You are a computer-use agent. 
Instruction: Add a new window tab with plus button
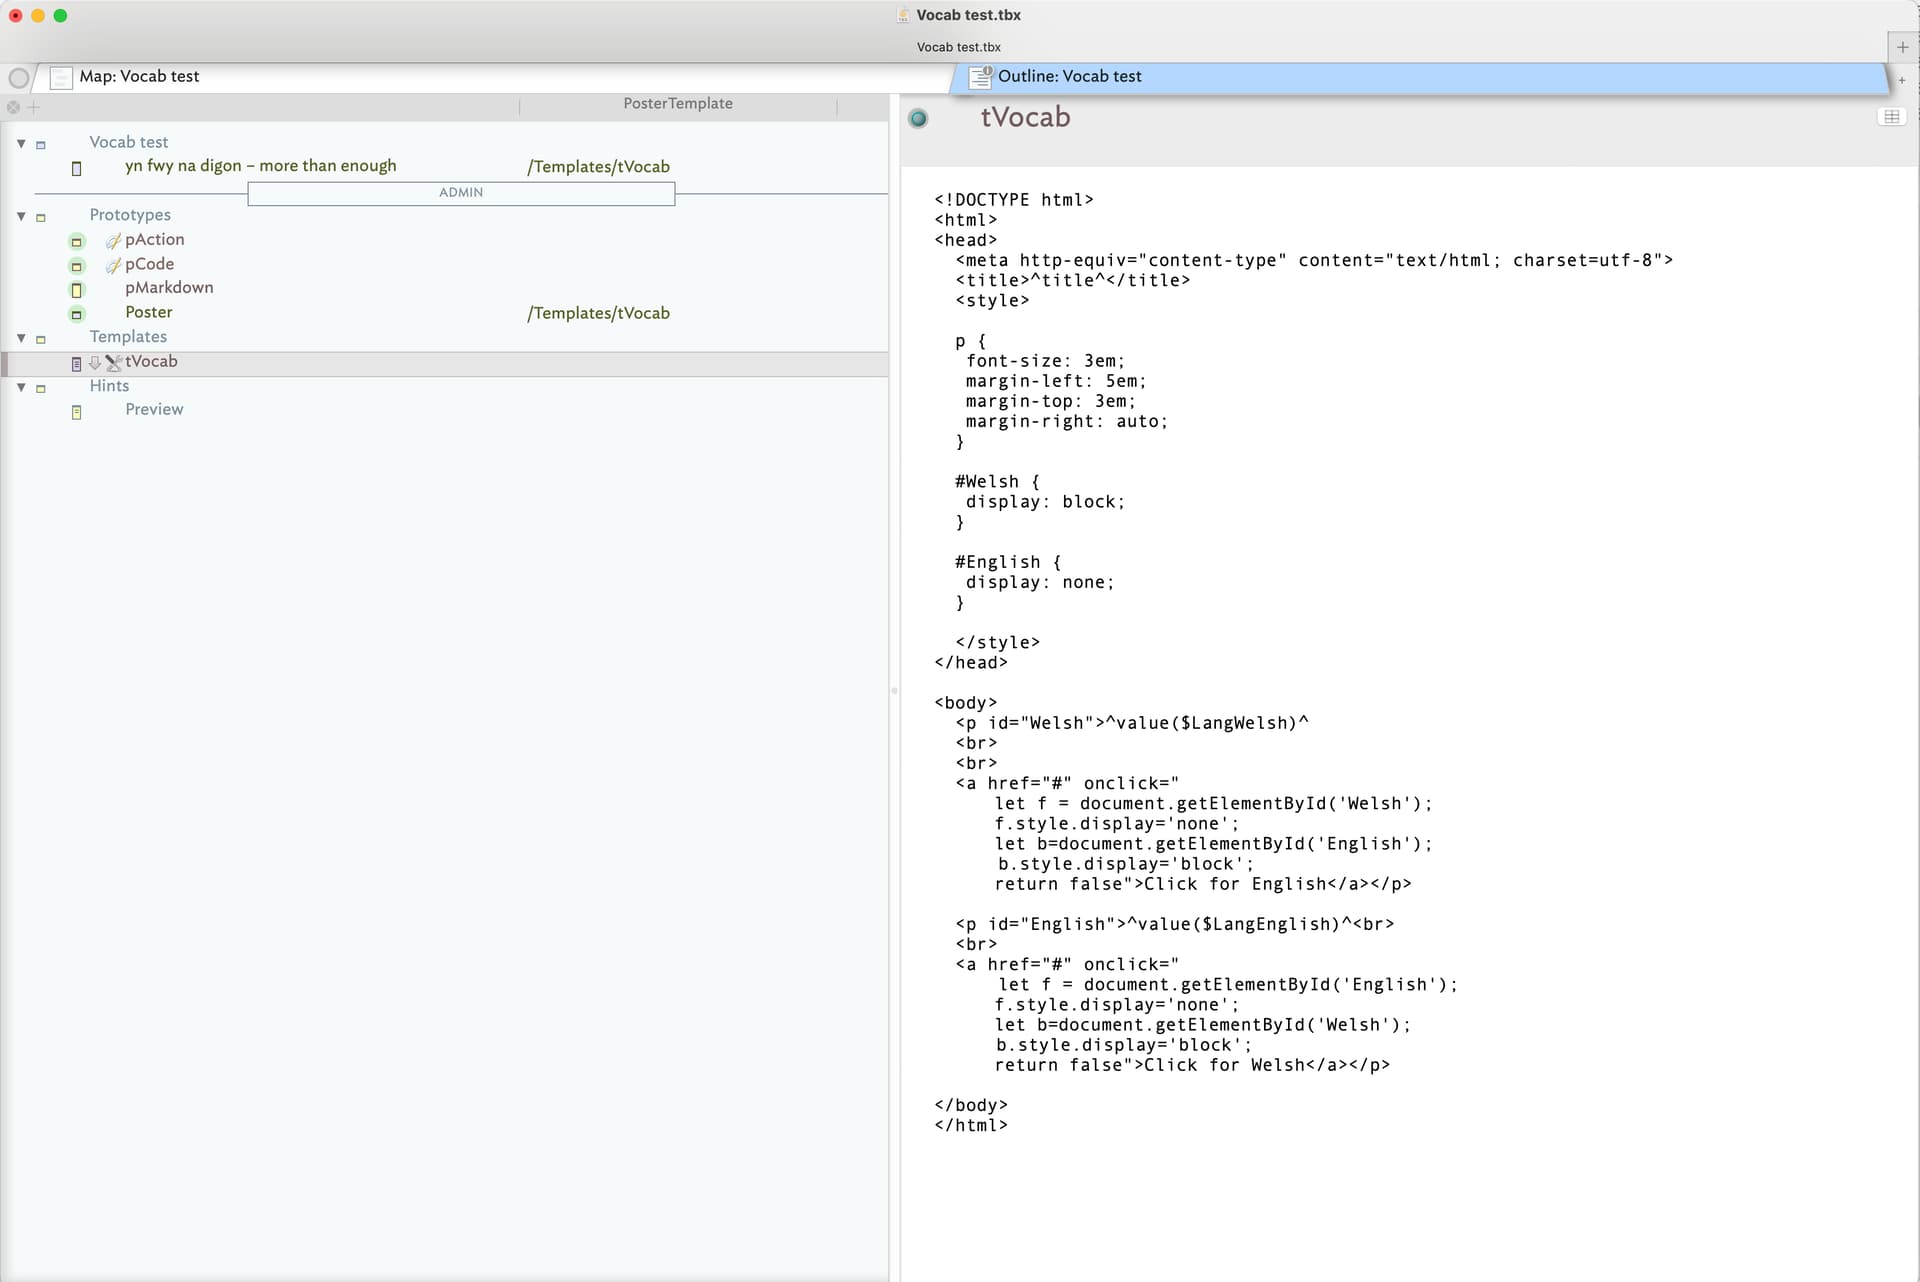(x=1902, y=47)
